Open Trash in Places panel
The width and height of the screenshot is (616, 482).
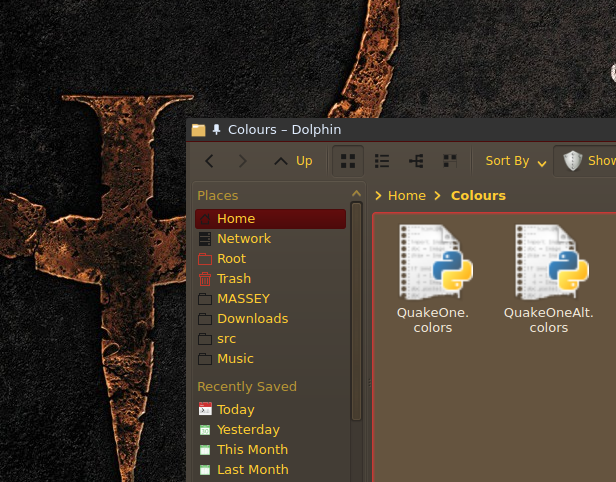point(270,279)
